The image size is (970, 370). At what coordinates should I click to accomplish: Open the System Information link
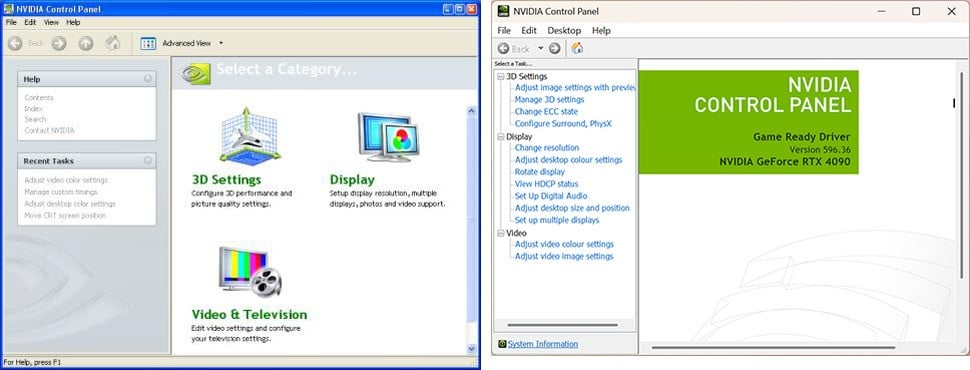(x=543, y=344)
